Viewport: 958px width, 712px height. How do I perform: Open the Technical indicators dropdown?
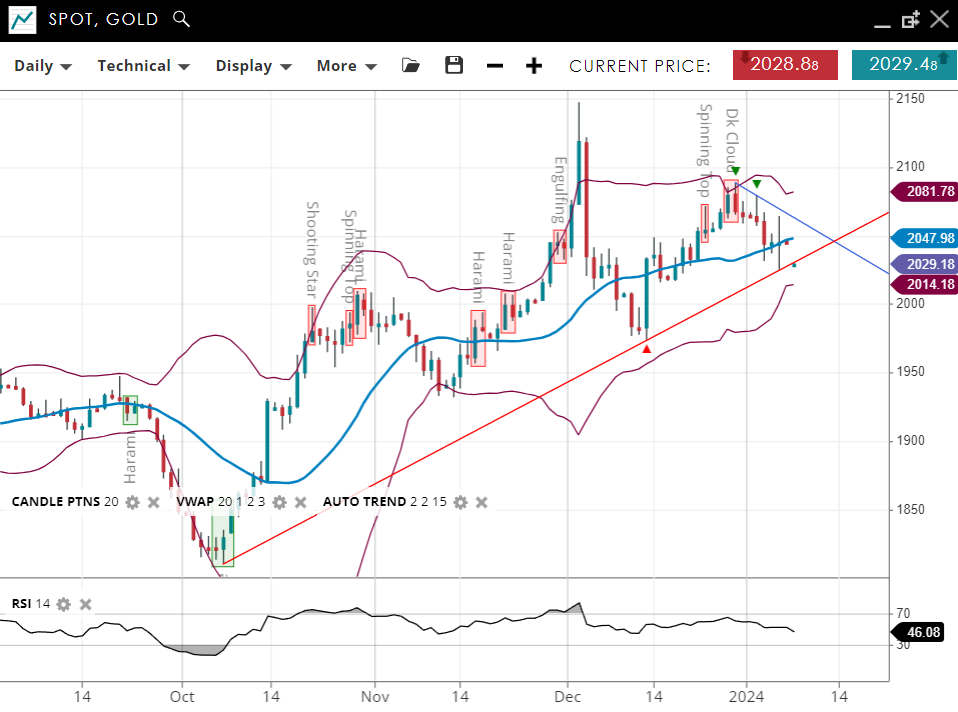tap(143, 66)
